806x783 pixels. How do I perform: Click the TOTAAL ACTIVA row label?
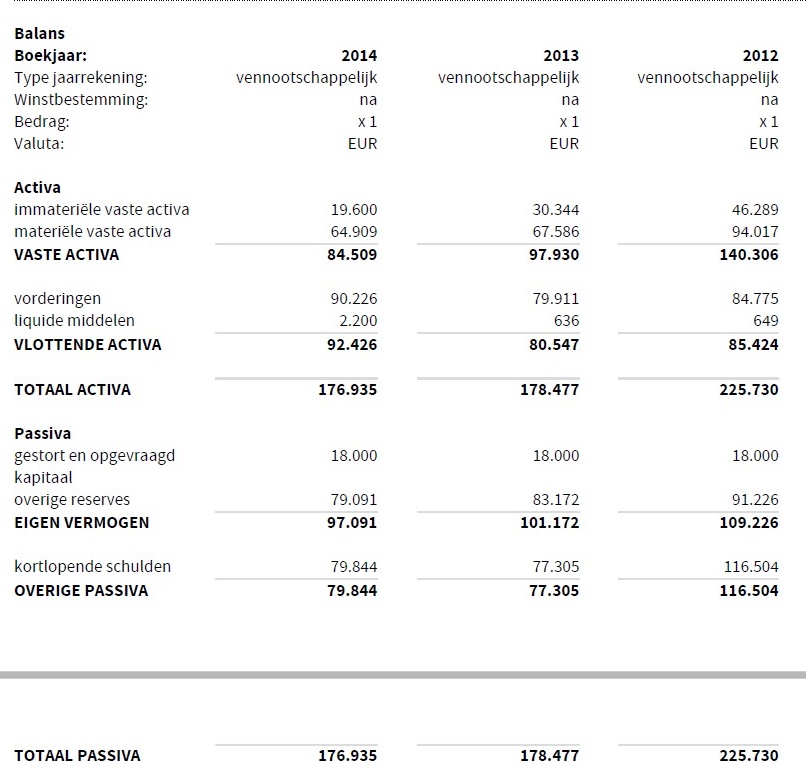72,390
